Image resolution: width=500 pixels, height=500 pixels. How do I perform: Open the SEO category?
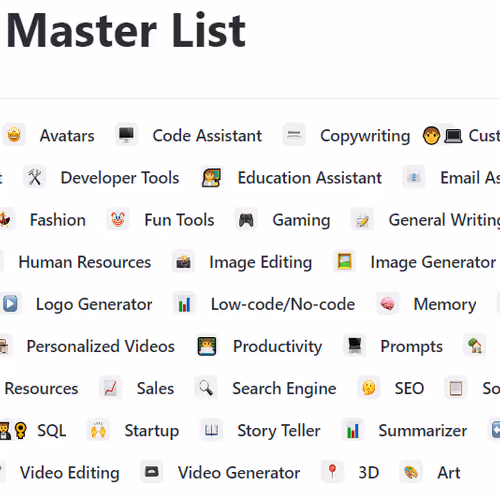[409, 389]
